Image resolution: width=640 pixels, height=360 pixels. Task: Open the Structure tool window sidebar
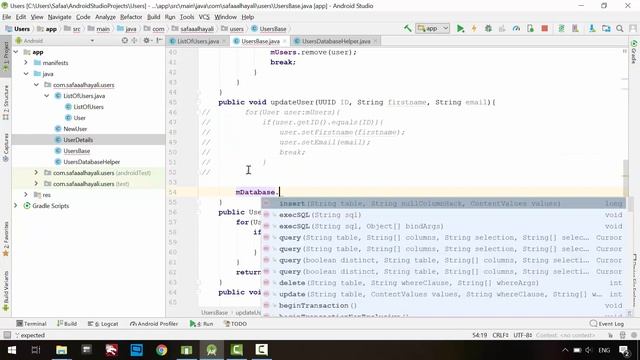pos(6,103)
